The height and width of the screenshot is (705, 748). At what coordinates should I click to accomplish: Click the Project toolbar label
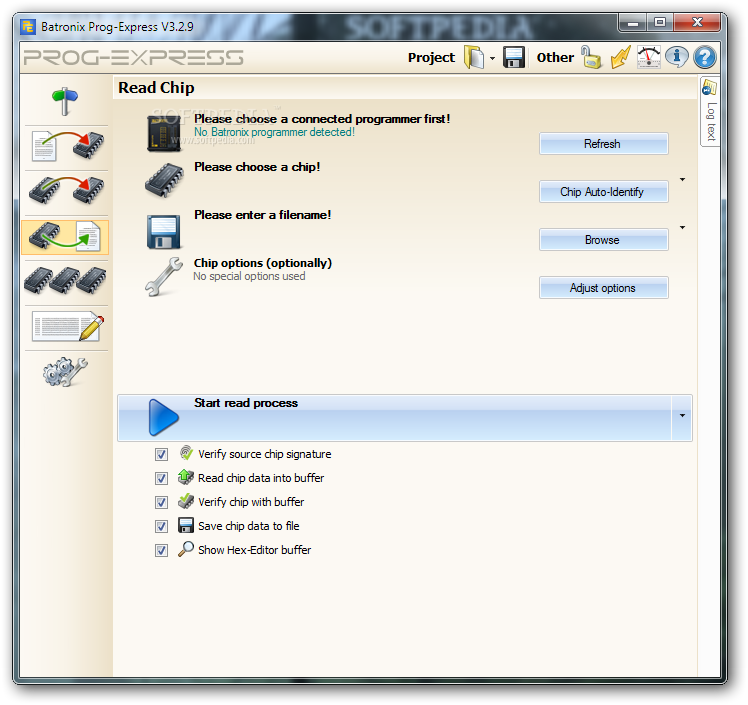[x=431, y=58]
